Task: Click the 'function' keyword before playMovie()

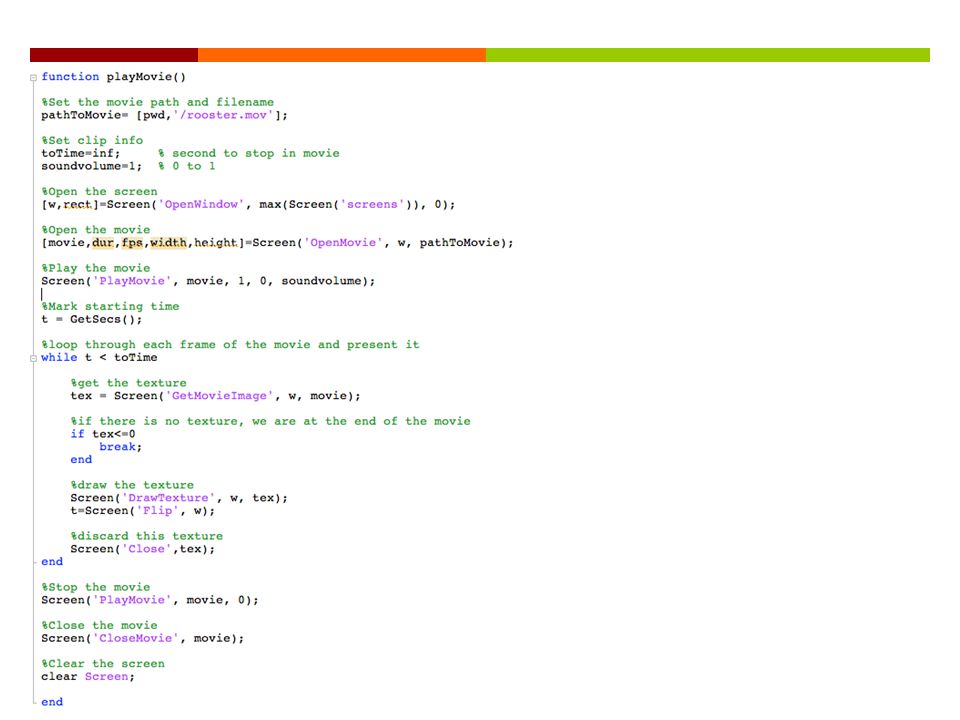Action: tap(70, 77)
